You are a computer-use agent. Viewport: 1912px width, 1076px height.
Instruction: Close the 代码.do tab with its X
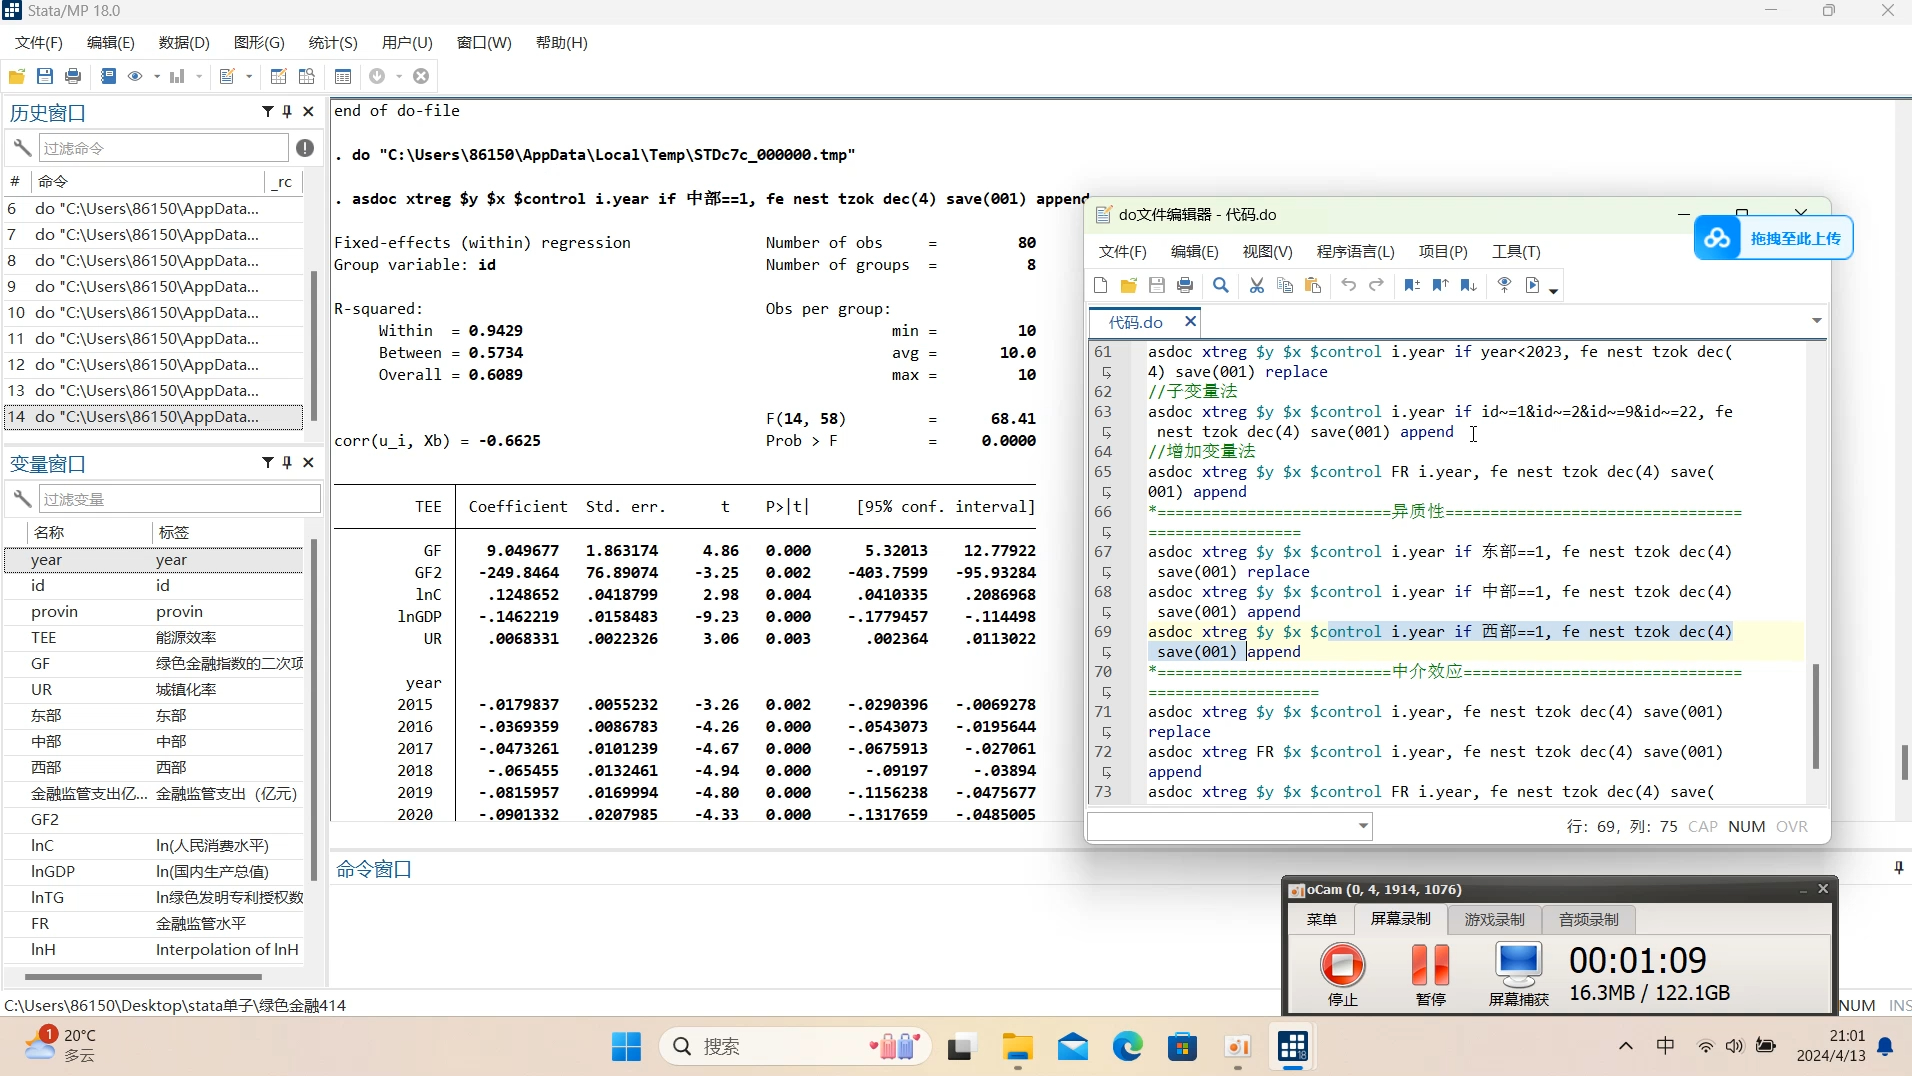1190,321
